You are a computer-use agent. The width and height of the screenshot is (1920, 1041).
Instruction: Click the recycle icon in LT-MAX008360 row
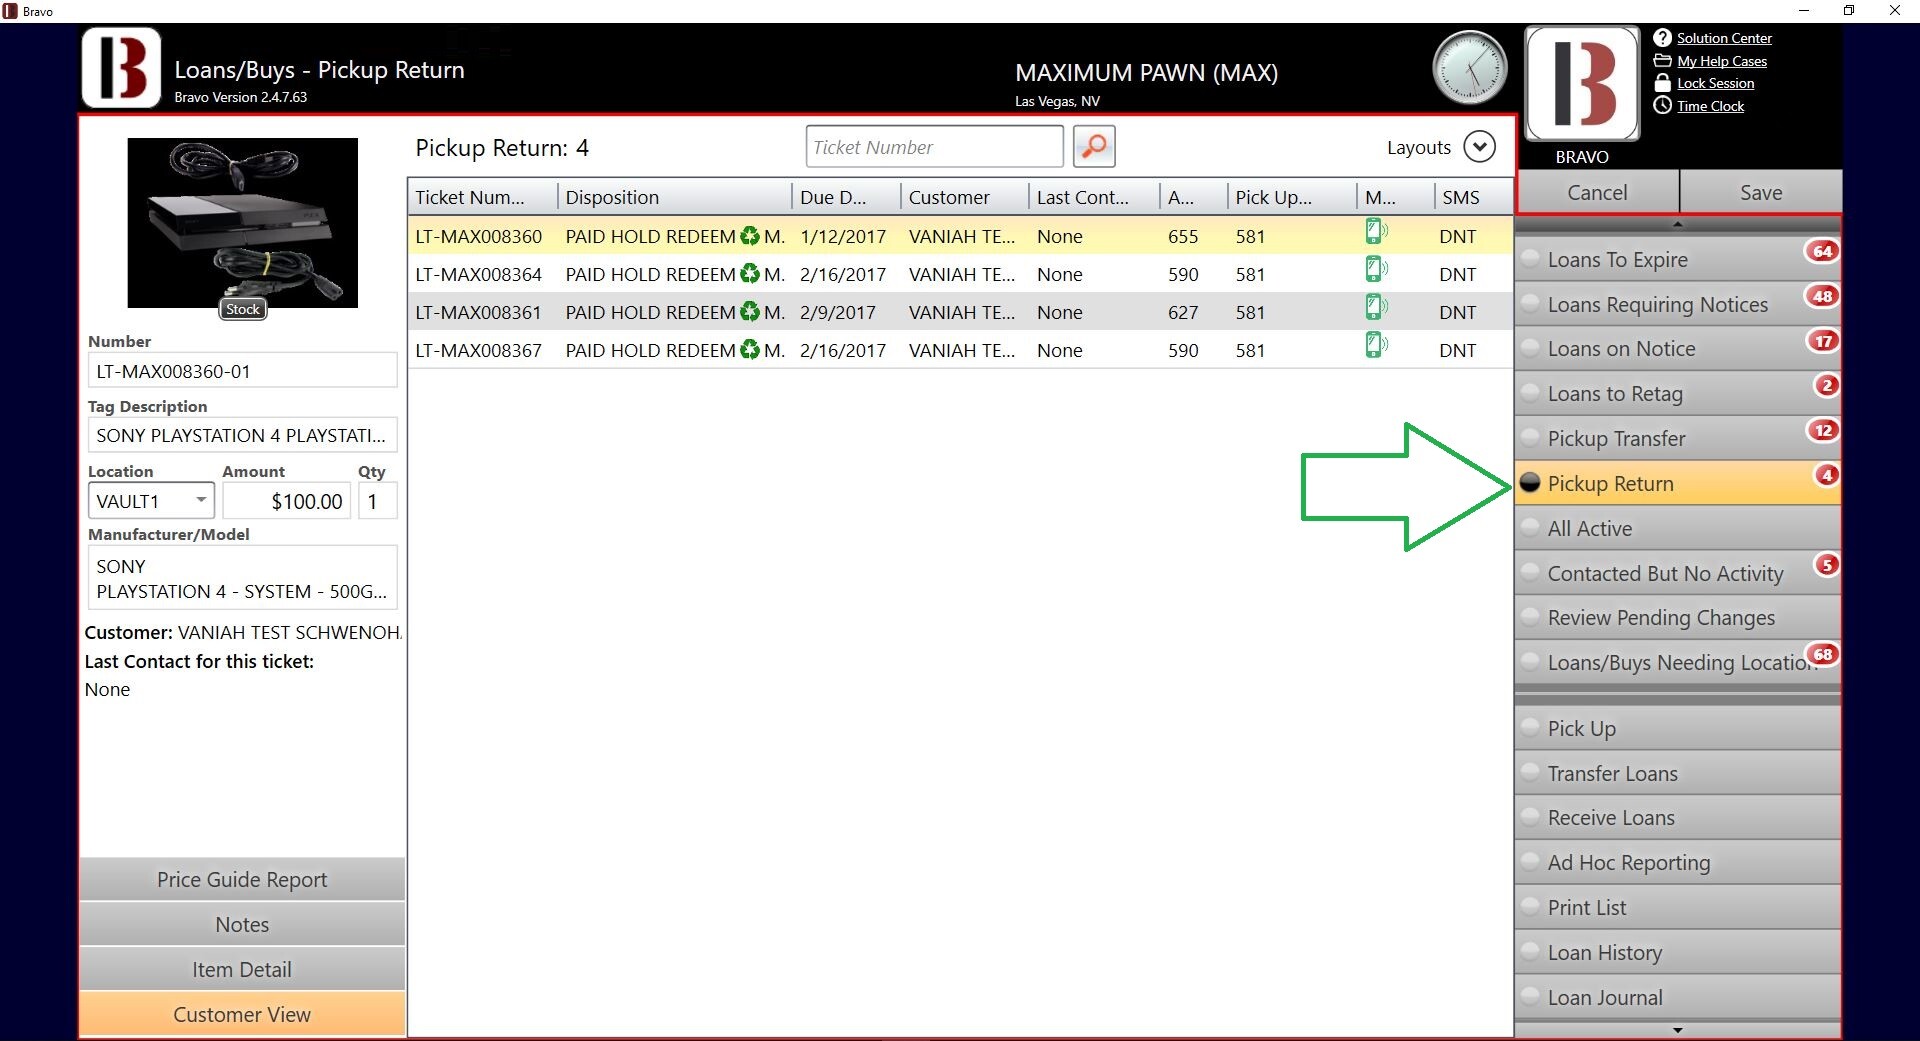pos(750,236)
